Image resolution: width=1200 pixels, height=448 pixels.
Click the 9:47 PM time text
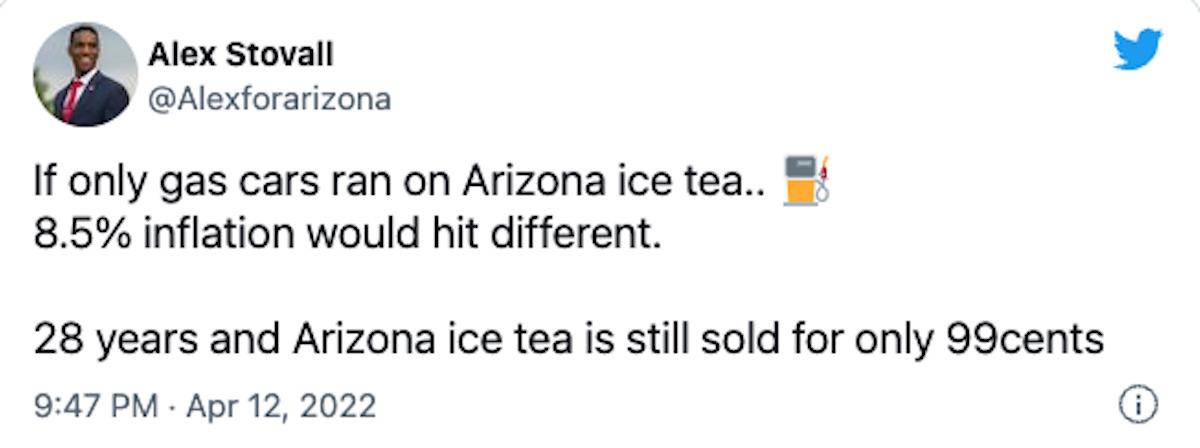(x=95, y=407)
